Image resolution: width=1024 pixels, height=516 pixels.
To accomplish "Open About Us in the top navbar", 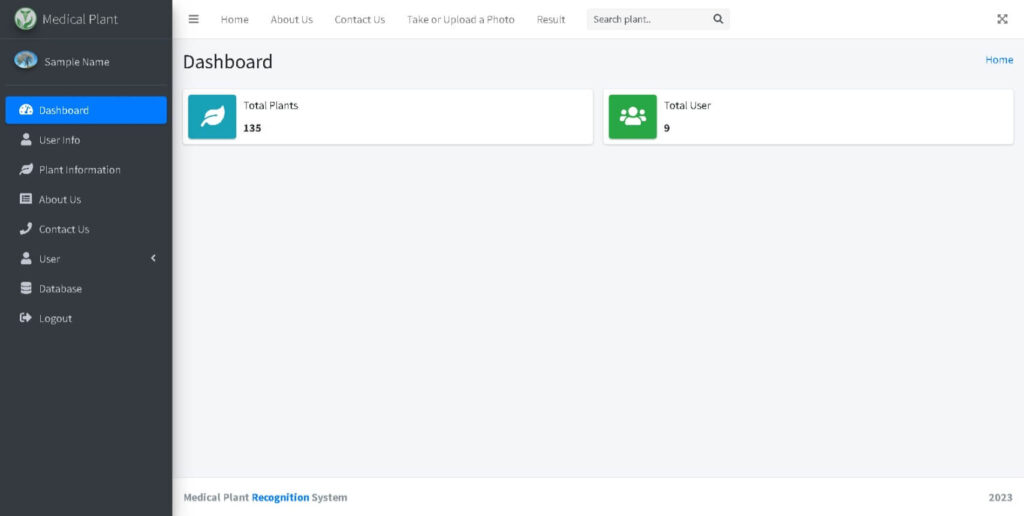I will (291, 20).
